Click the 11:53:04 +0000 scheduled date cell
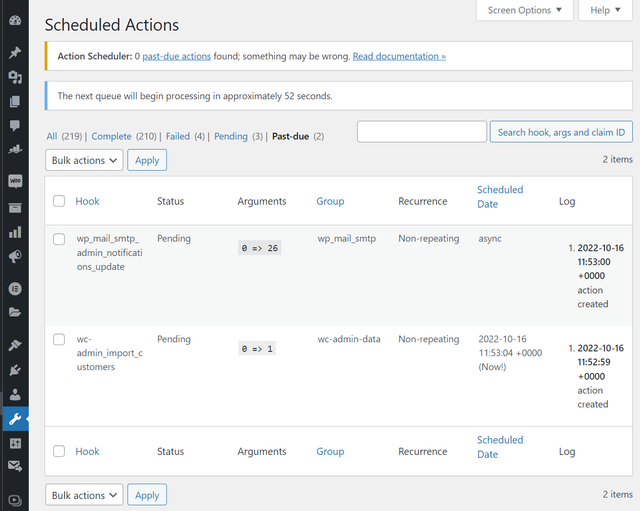Viewport: 640px width, 511px height. pyautogui.click(x=510, y=353)
